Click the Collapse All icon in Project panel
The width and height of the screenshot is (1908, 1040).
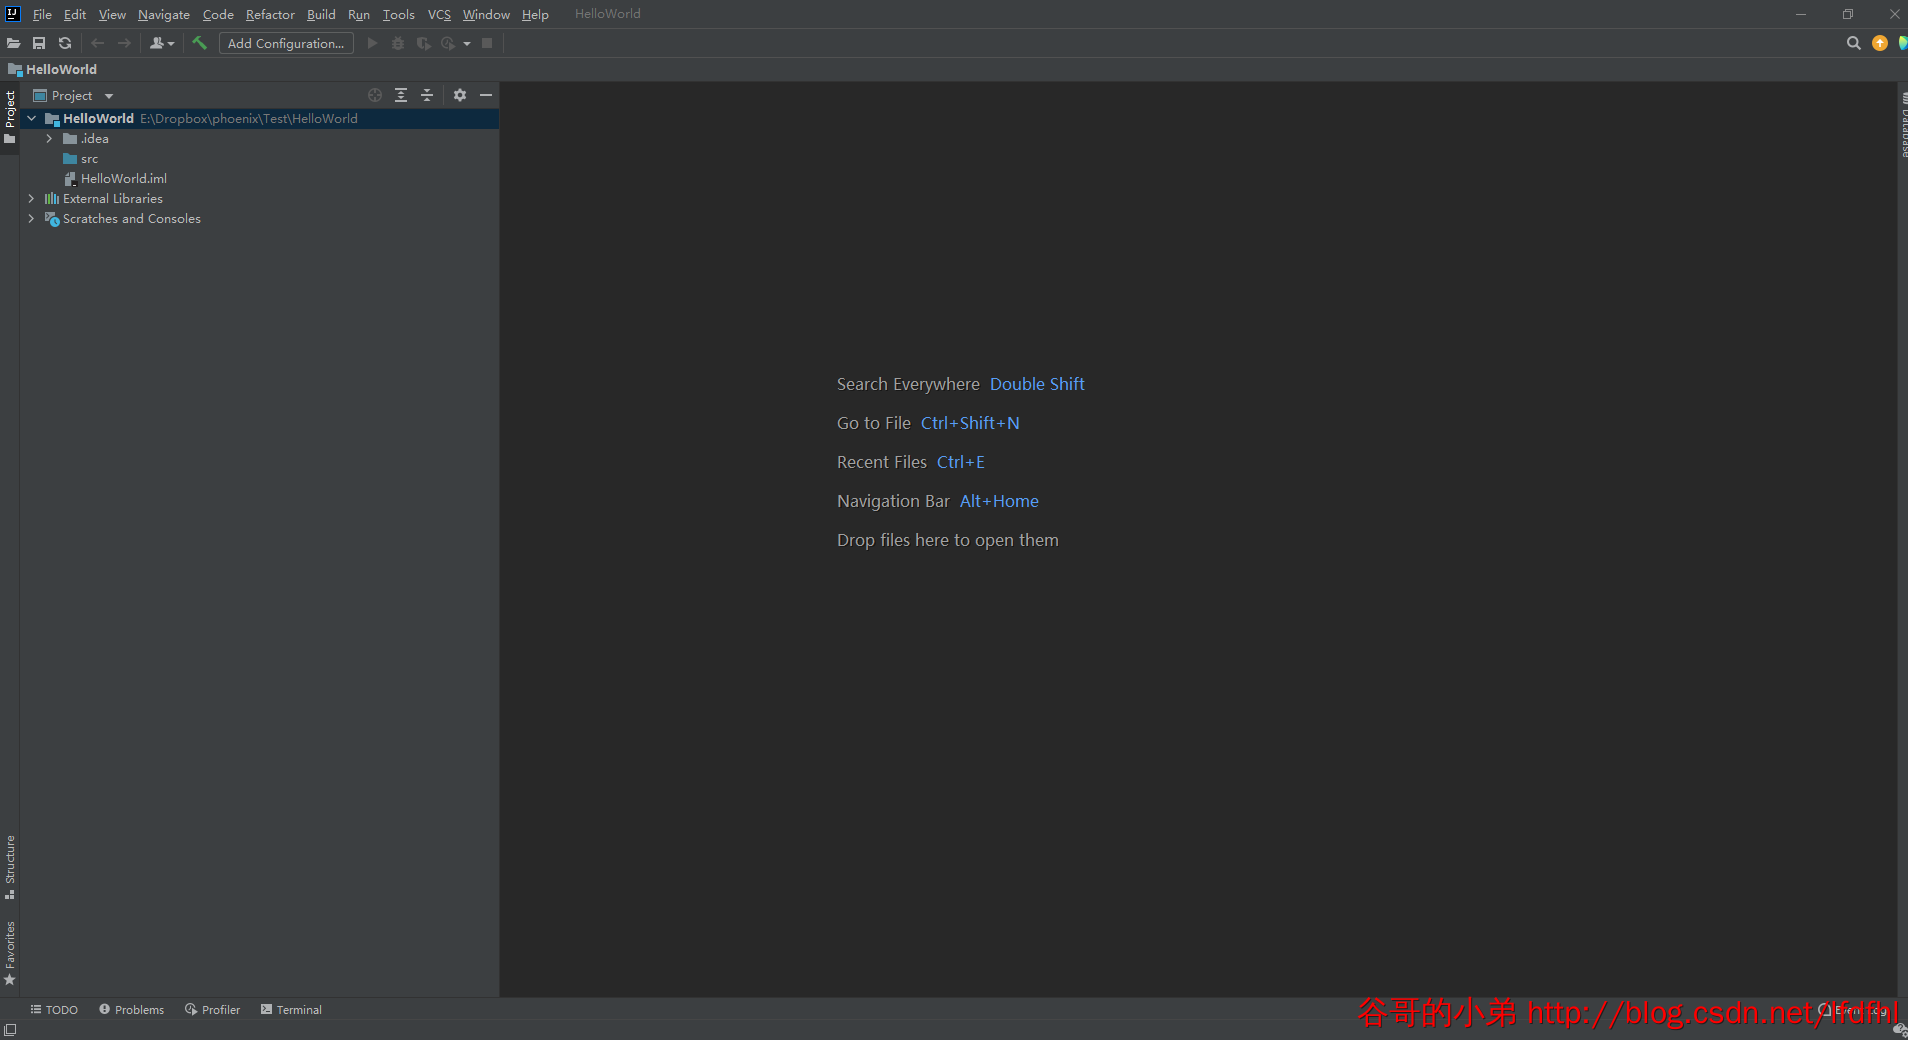point(427,95)
